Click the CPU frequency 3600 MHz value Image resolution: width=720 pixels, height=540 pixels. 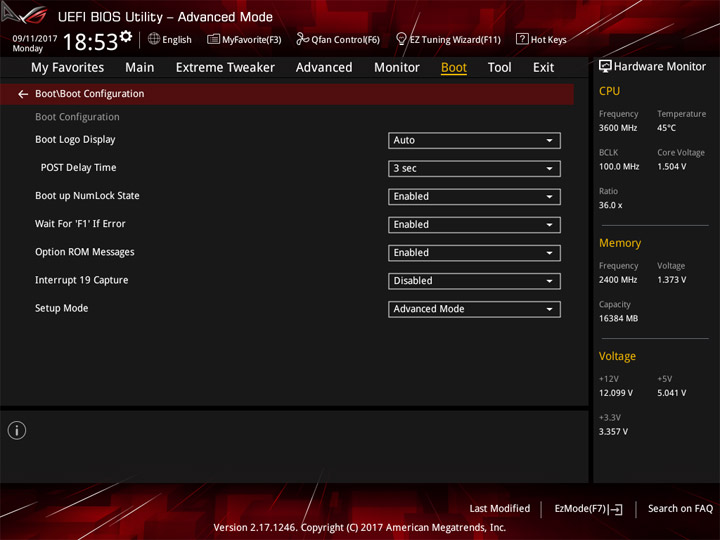(x=618, y=128)
